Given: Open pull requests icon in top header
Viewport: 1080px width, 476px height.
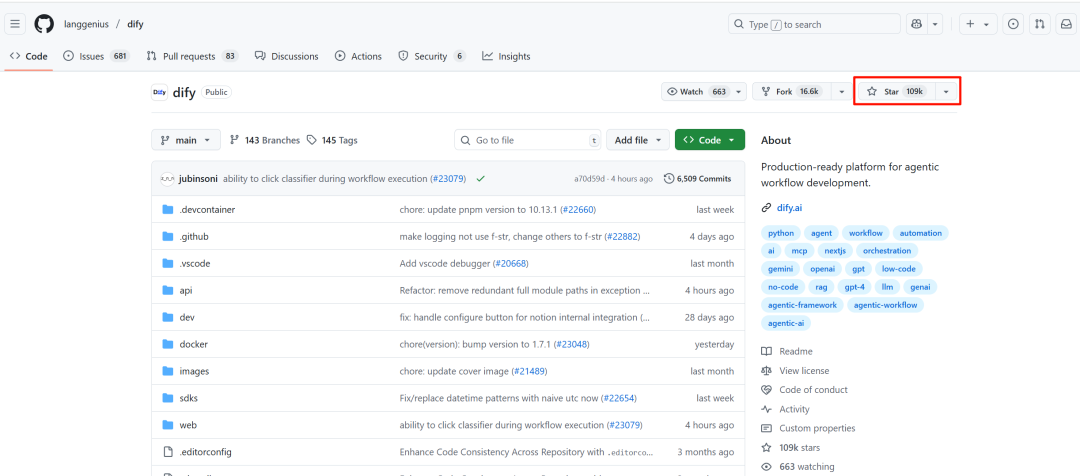Looking at the screenshot, I should [1039, 24].
